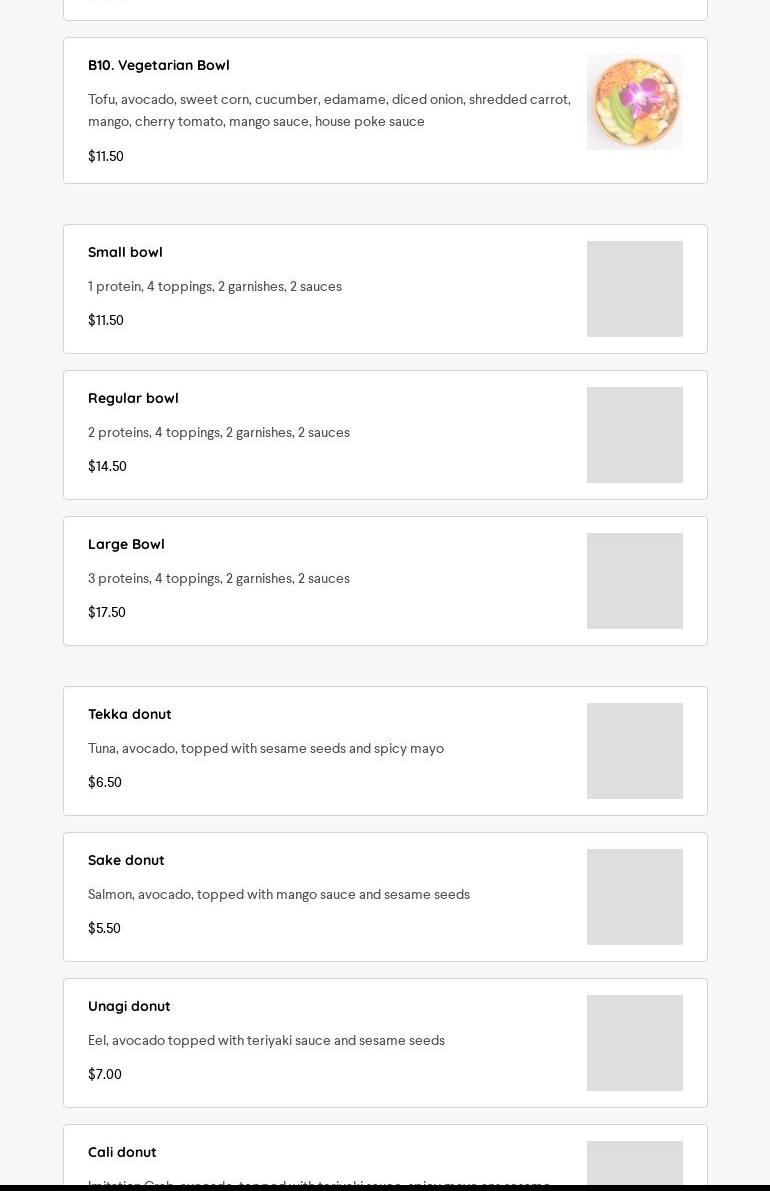The height and width of the screenshot is (1191, 770).
Task: Click the Sake donut salmon avocado description
Action: 279,894
